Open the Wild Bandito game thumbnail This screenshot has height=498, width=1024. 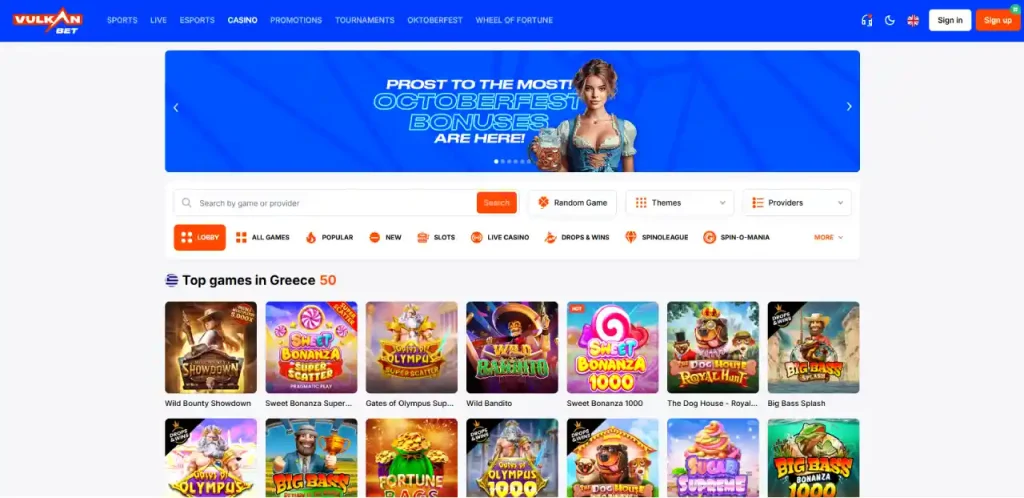tap(512, 347)
